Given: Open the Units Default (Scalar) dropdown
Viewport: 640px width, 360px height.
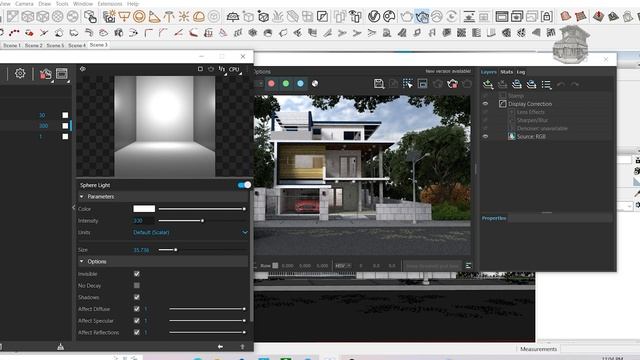Looking at the screenshot, I should pyautogui.click(x=190, y=232).
